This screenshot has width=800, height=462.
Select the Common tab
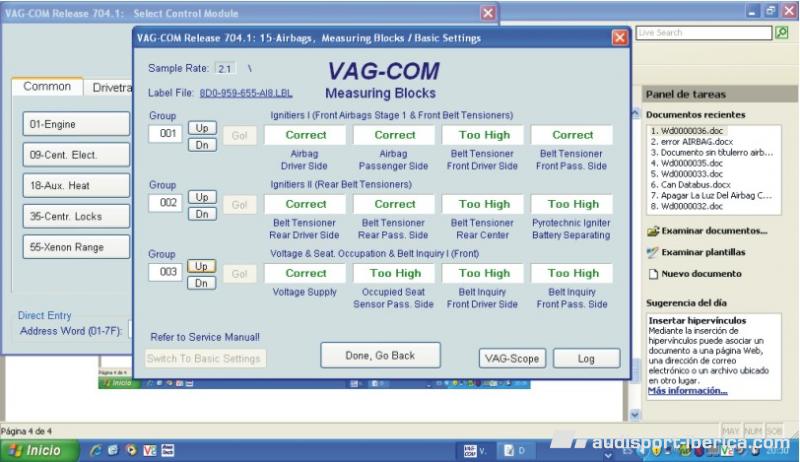47,87
